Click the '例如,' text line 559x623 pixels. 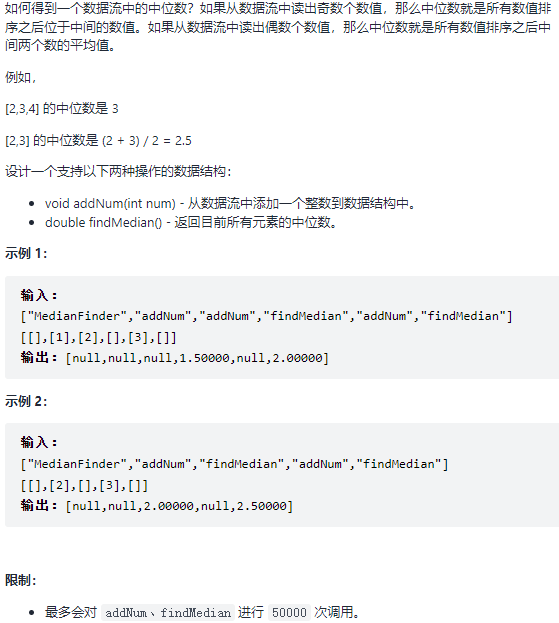coord(21,77)
